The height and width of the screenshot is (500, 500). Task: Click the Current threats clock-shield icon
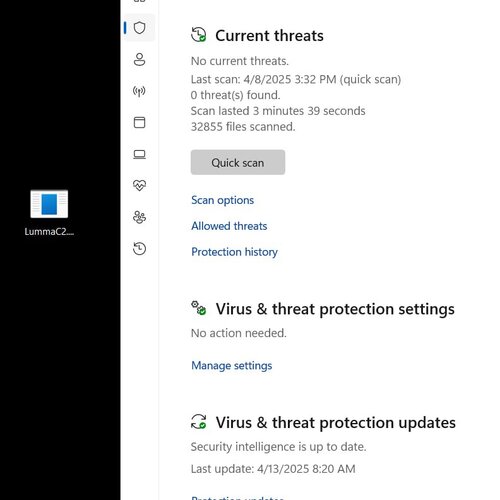pyautogui.click(x=199, y=35)
